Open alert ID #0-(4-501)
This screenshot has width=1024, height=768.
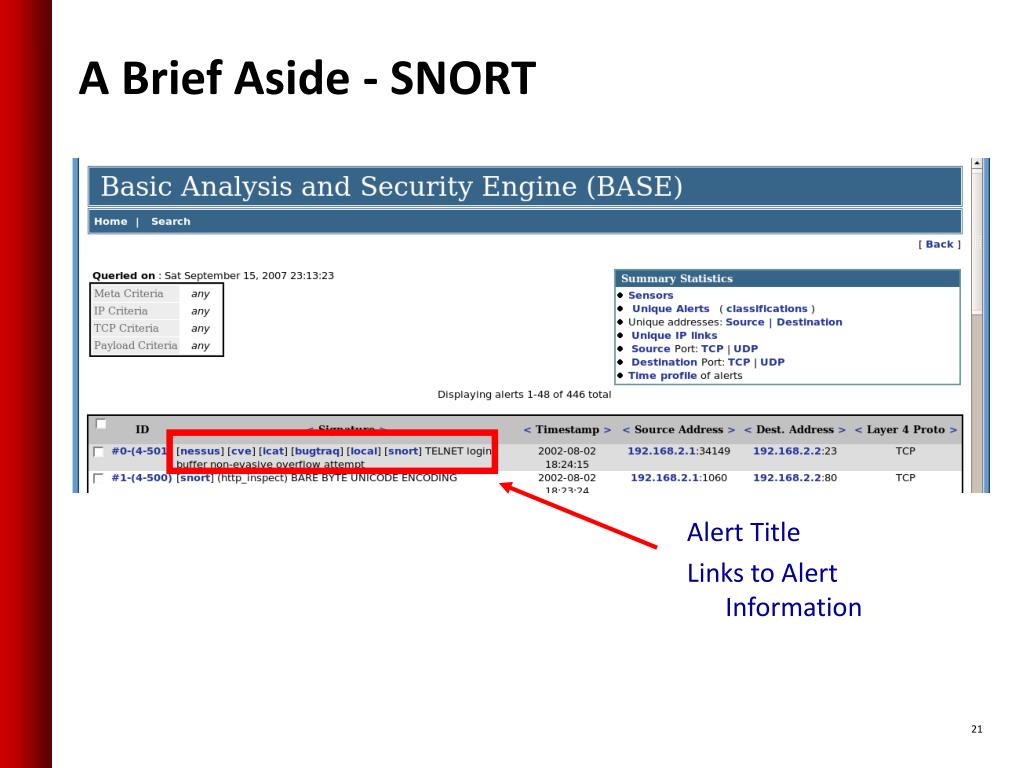click(139, 451)
